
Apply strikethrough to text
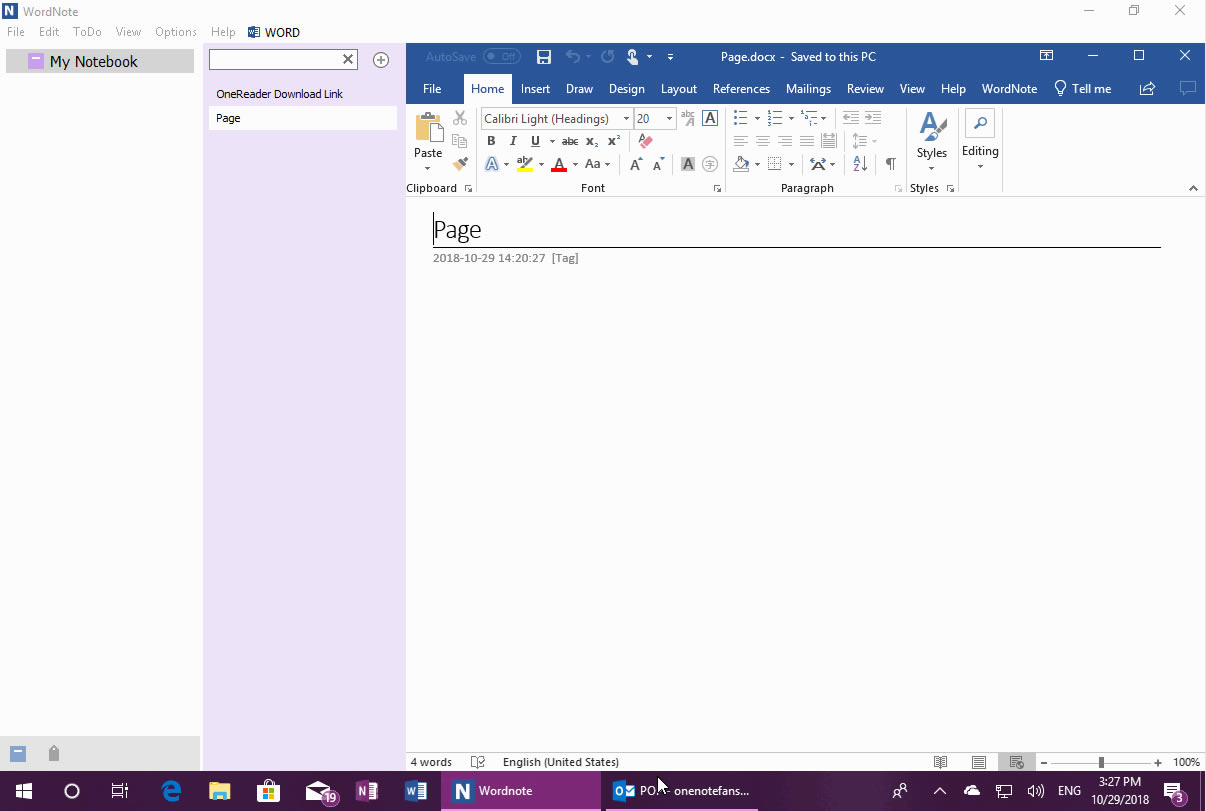pos(570,141)
